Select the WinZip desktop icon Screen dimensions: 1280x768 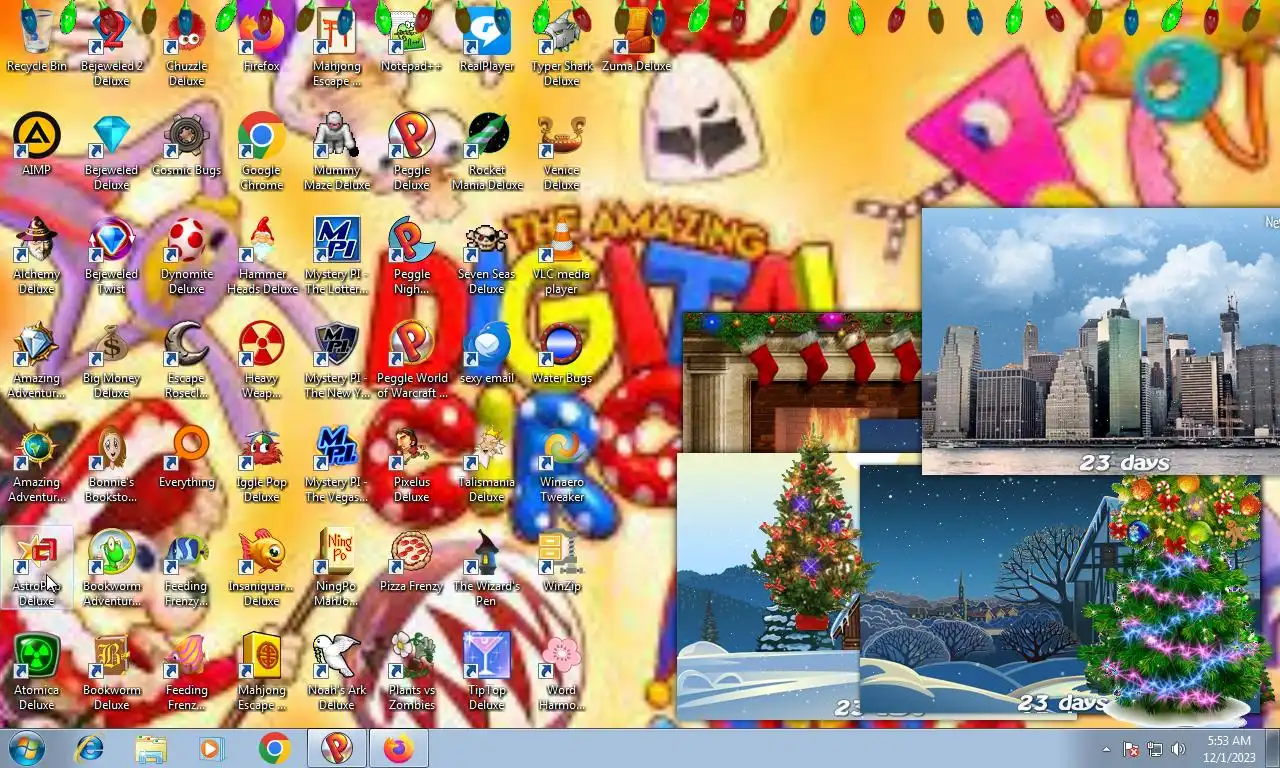click(561, 560)
